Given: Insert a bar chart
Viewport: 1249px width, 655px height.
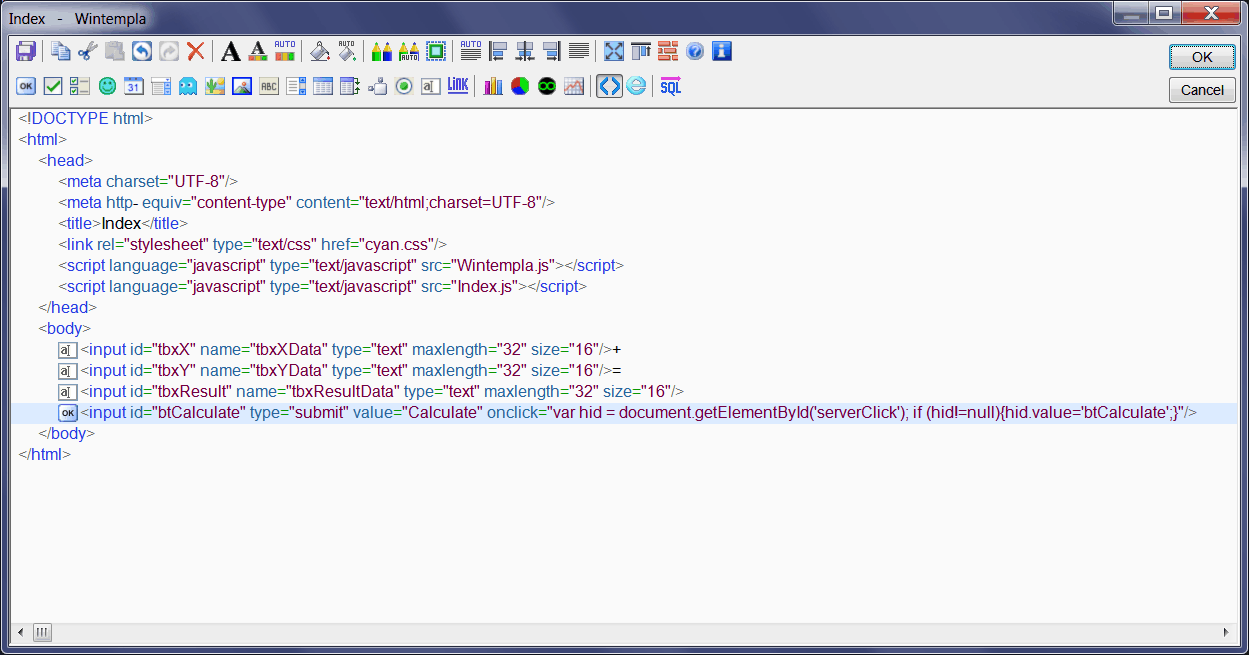Looking at the screenshot, I should [x=493, y=86].
